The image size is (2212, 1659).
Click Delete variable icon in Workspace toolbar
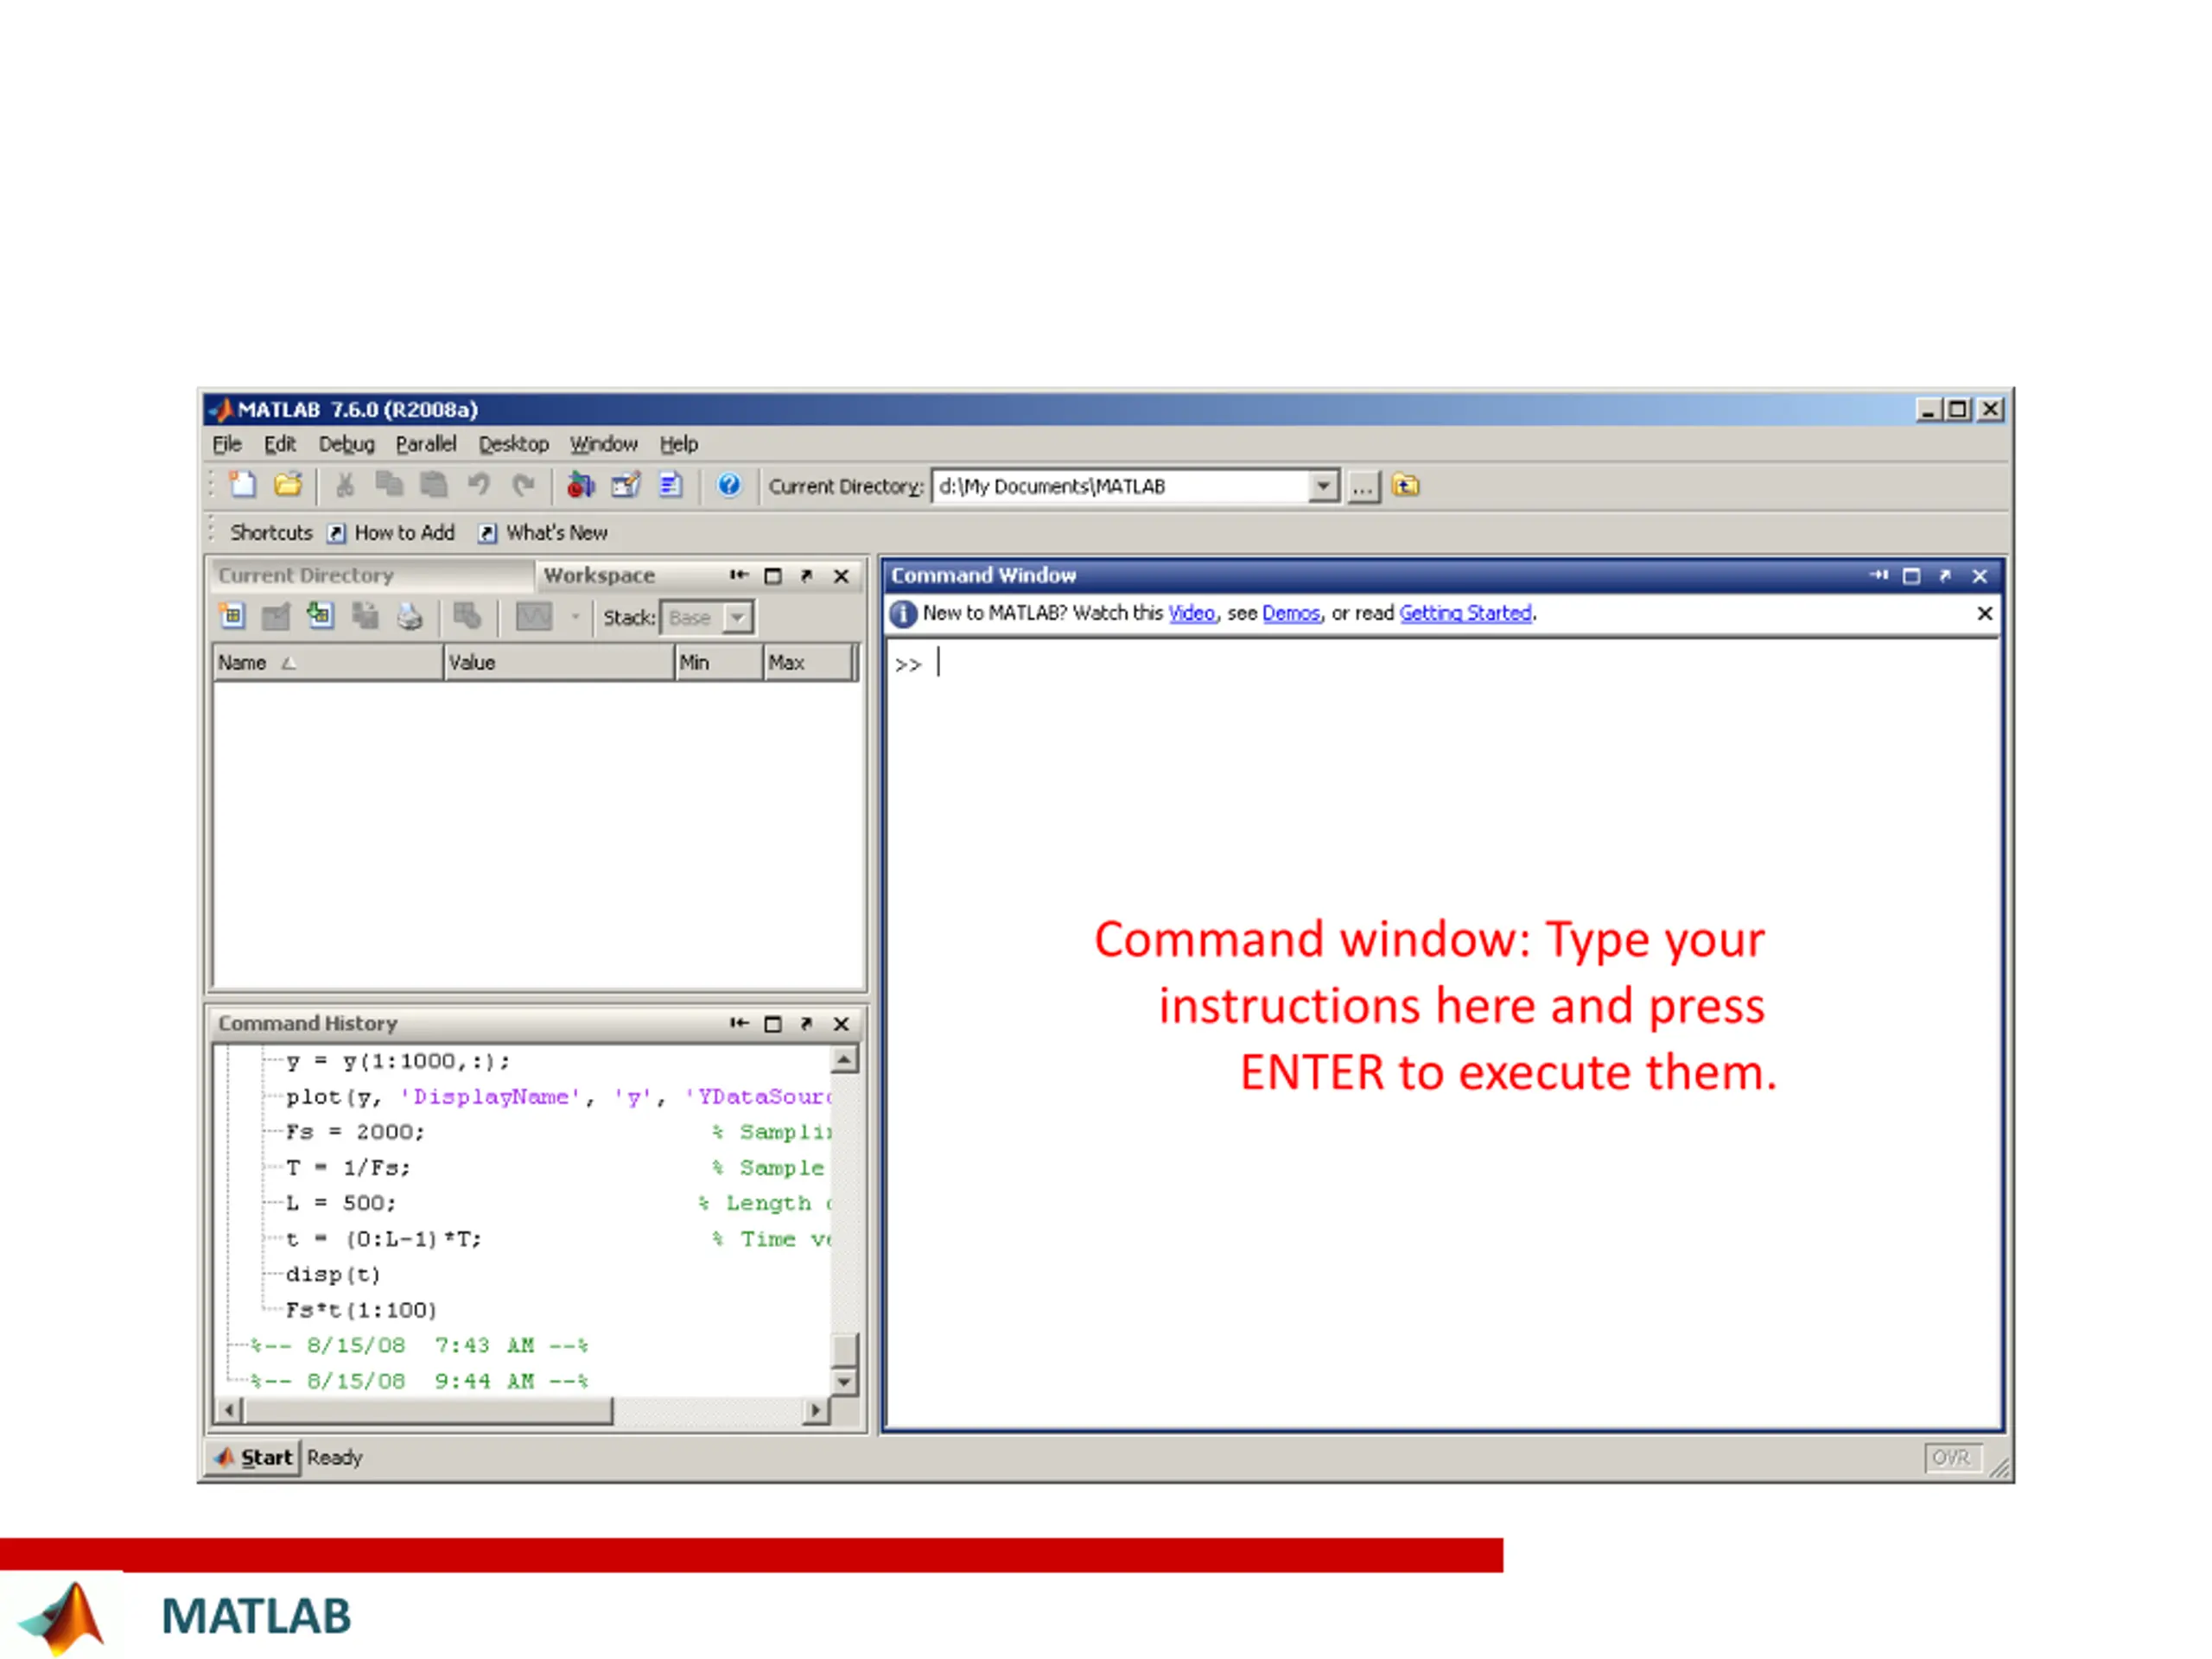[x=467, y=617]
